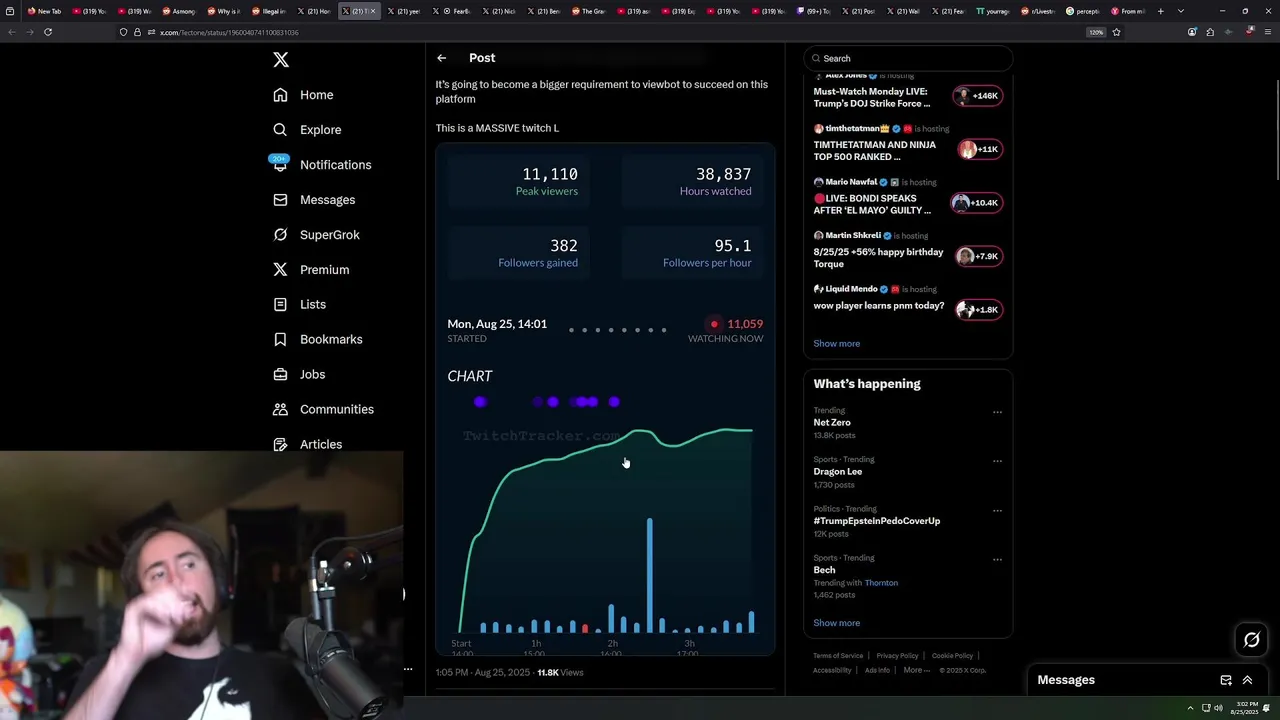The width and height of the screenshot is (1280, 720).
Task: More options for #TrumpEpsteinPedoCoverUp trend
Action: coord(997,510)
